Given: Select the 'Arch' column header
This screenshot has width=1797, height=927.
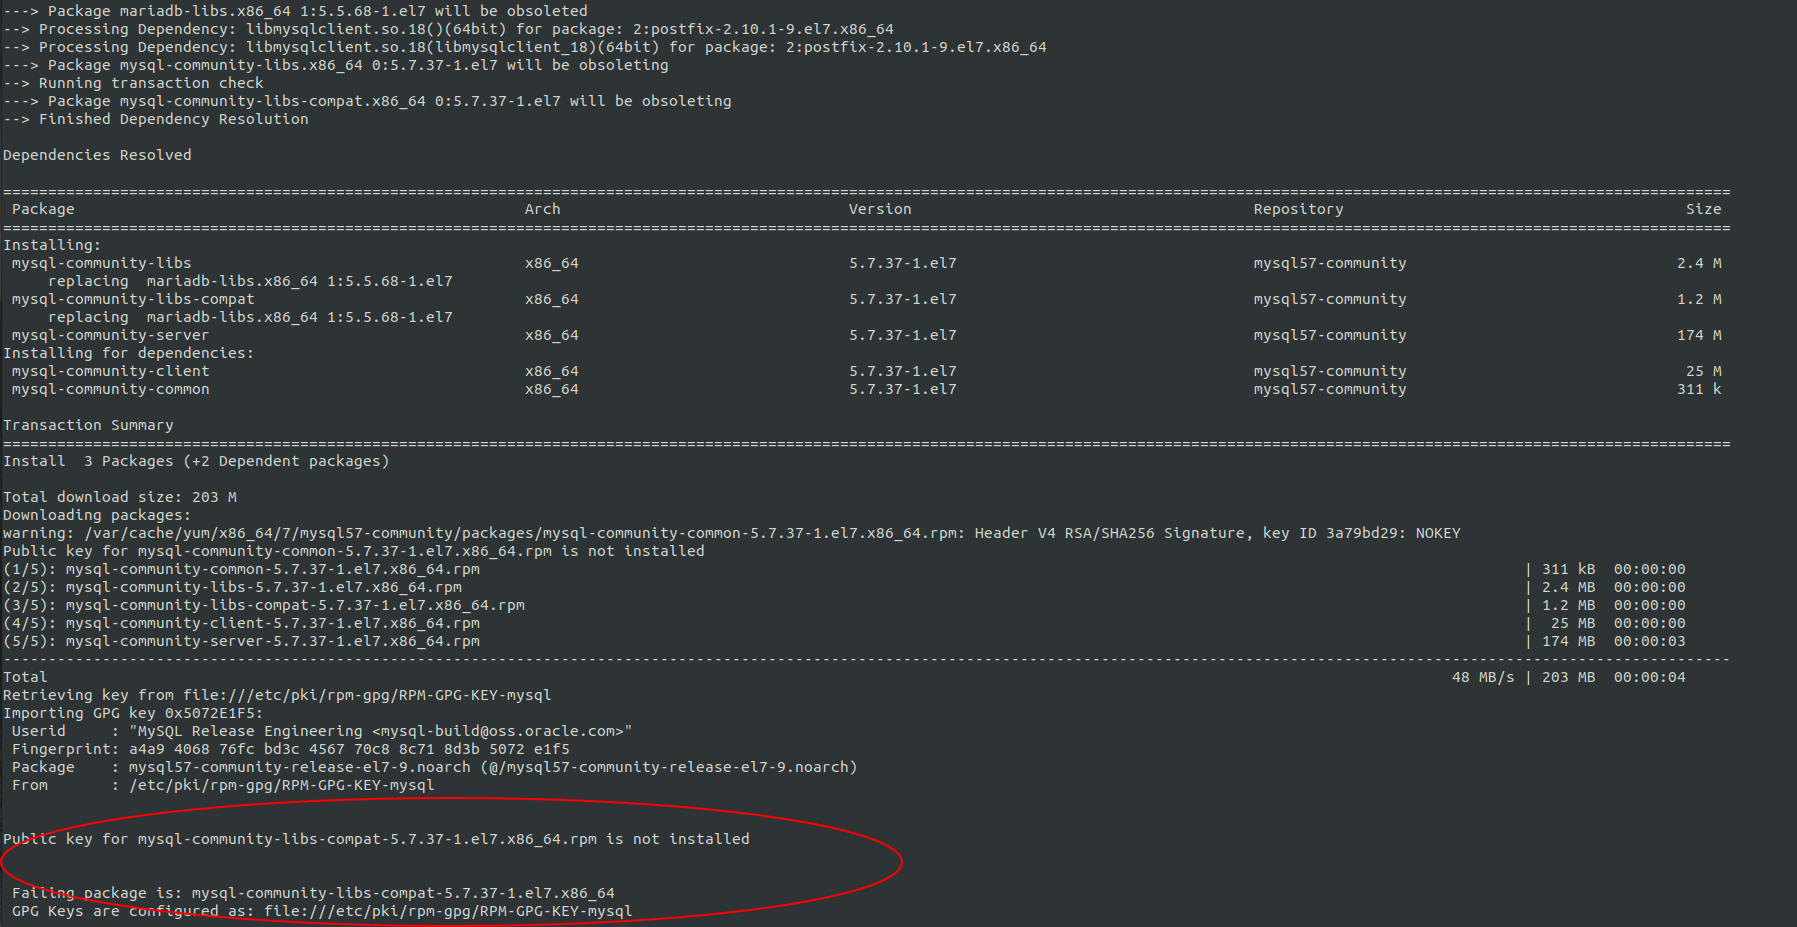Looking at the screenshot, I should [x=542, y=209].
